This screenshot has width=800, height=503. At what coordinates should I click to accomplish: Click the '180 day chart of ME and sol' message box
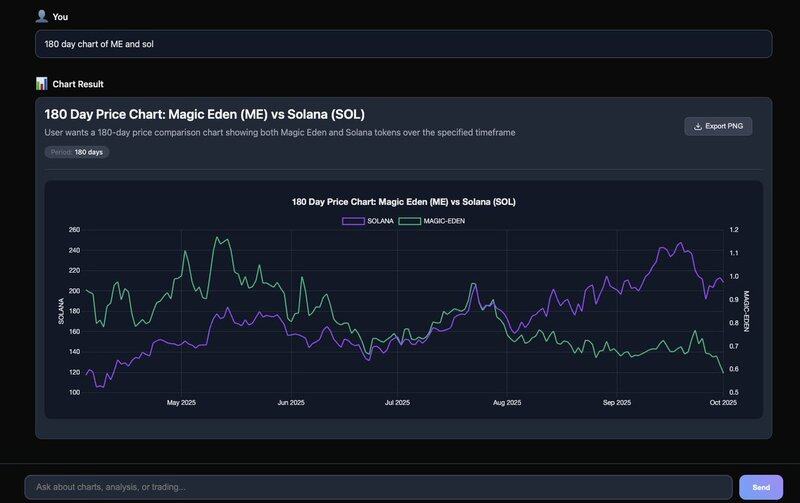coord(402,44)
